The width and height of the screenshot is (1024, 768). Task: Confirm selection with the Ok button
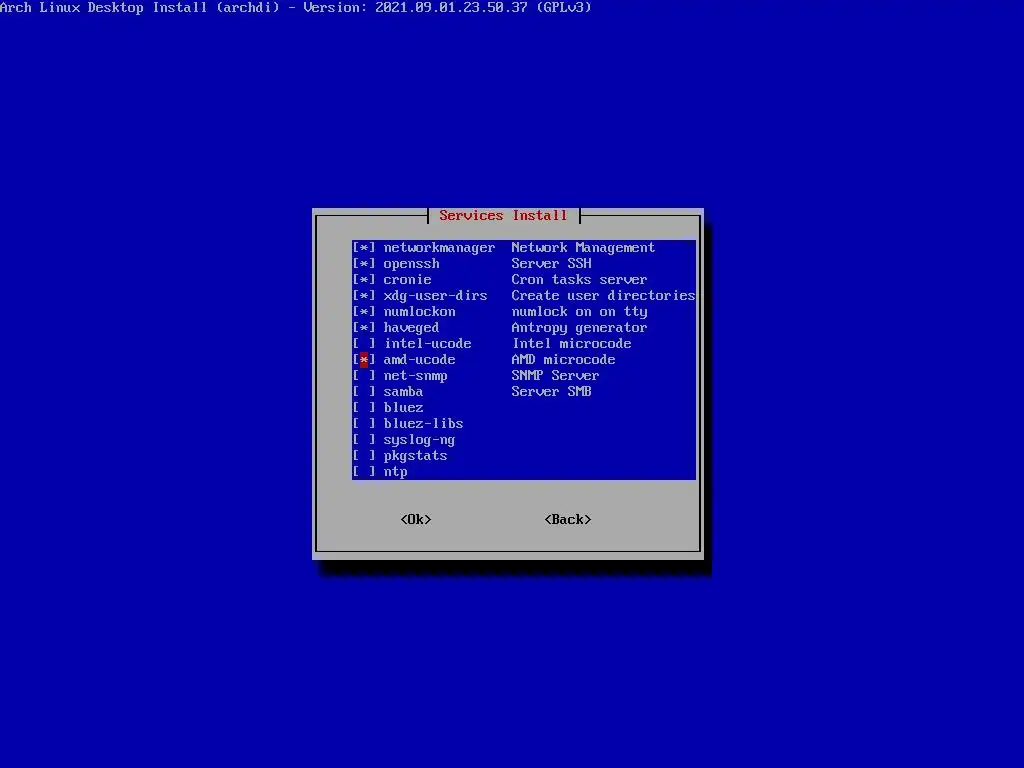[416, 519]
